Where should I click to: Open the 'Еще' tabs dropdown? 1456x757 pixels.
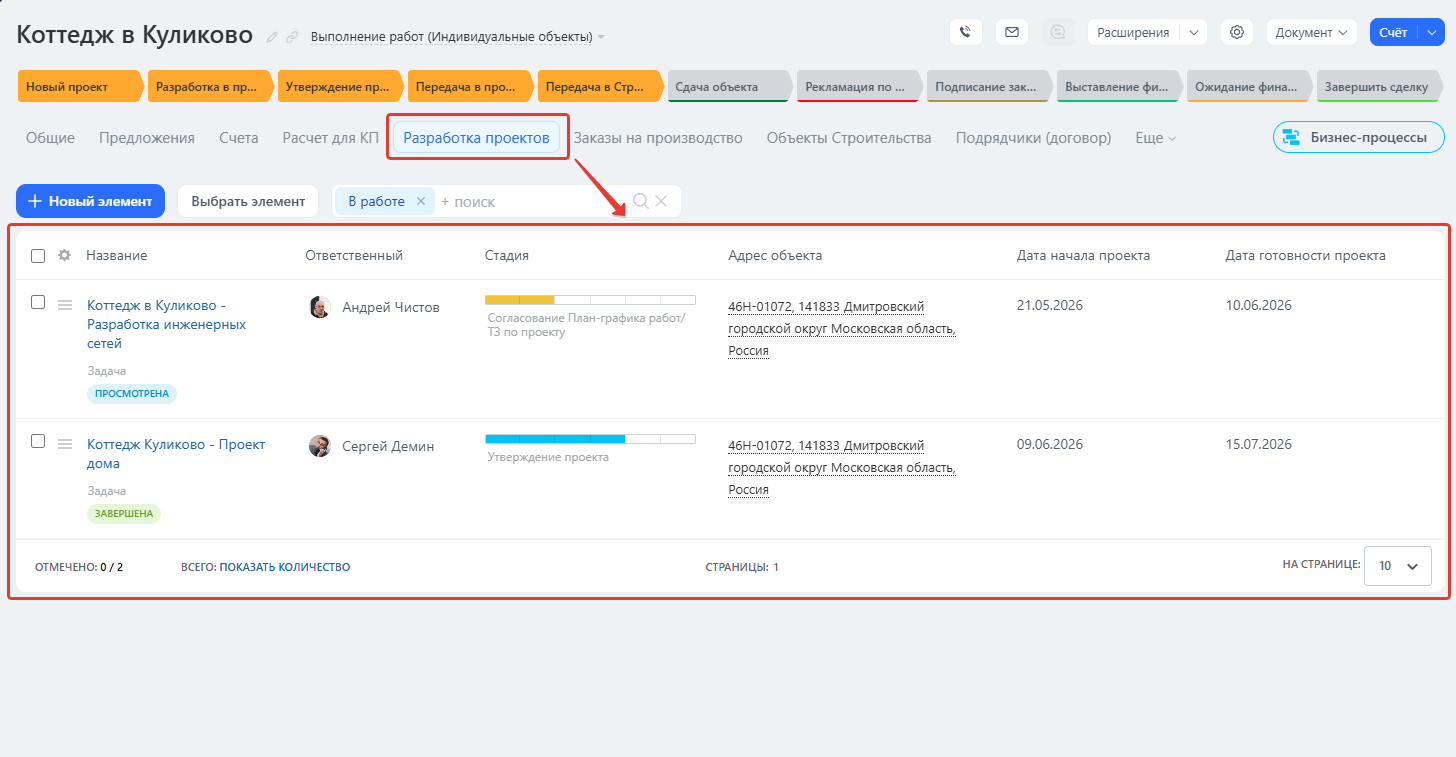(1155, 138)
